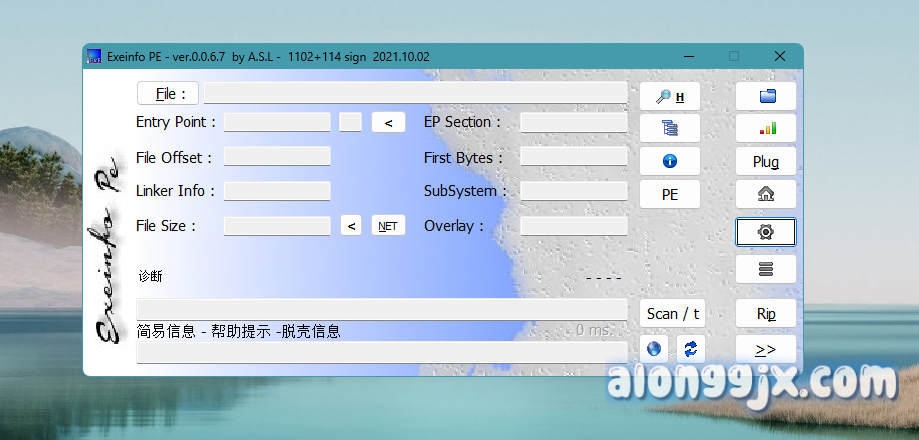Click the three-line menu icon button

766,269
